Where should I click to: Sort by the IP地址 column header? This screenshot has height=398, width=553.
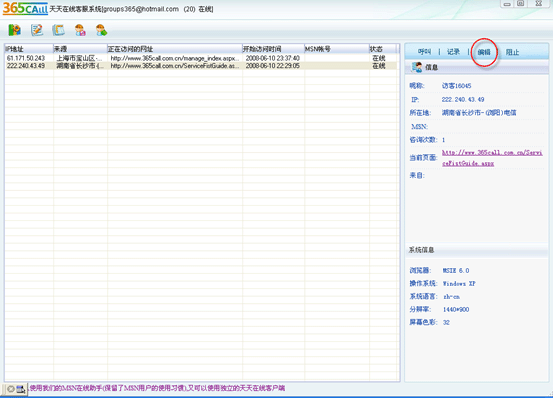tap(29, 49)
